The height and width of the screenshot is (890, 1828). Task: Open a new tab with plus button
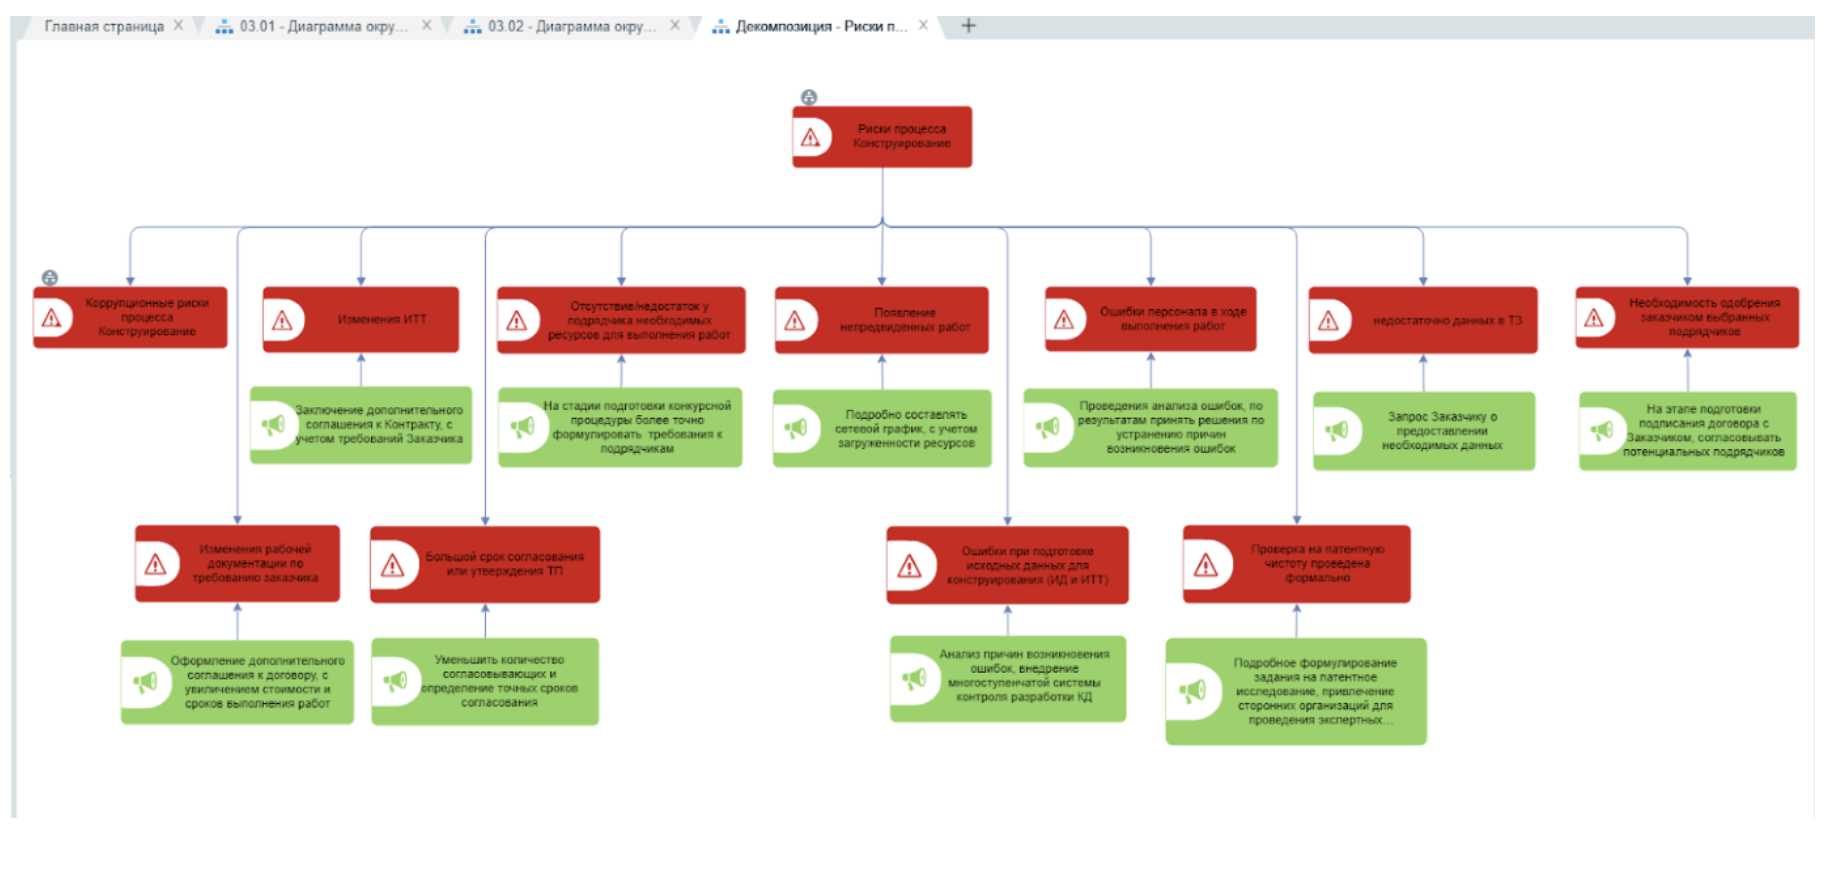click(x=968, y=26)
